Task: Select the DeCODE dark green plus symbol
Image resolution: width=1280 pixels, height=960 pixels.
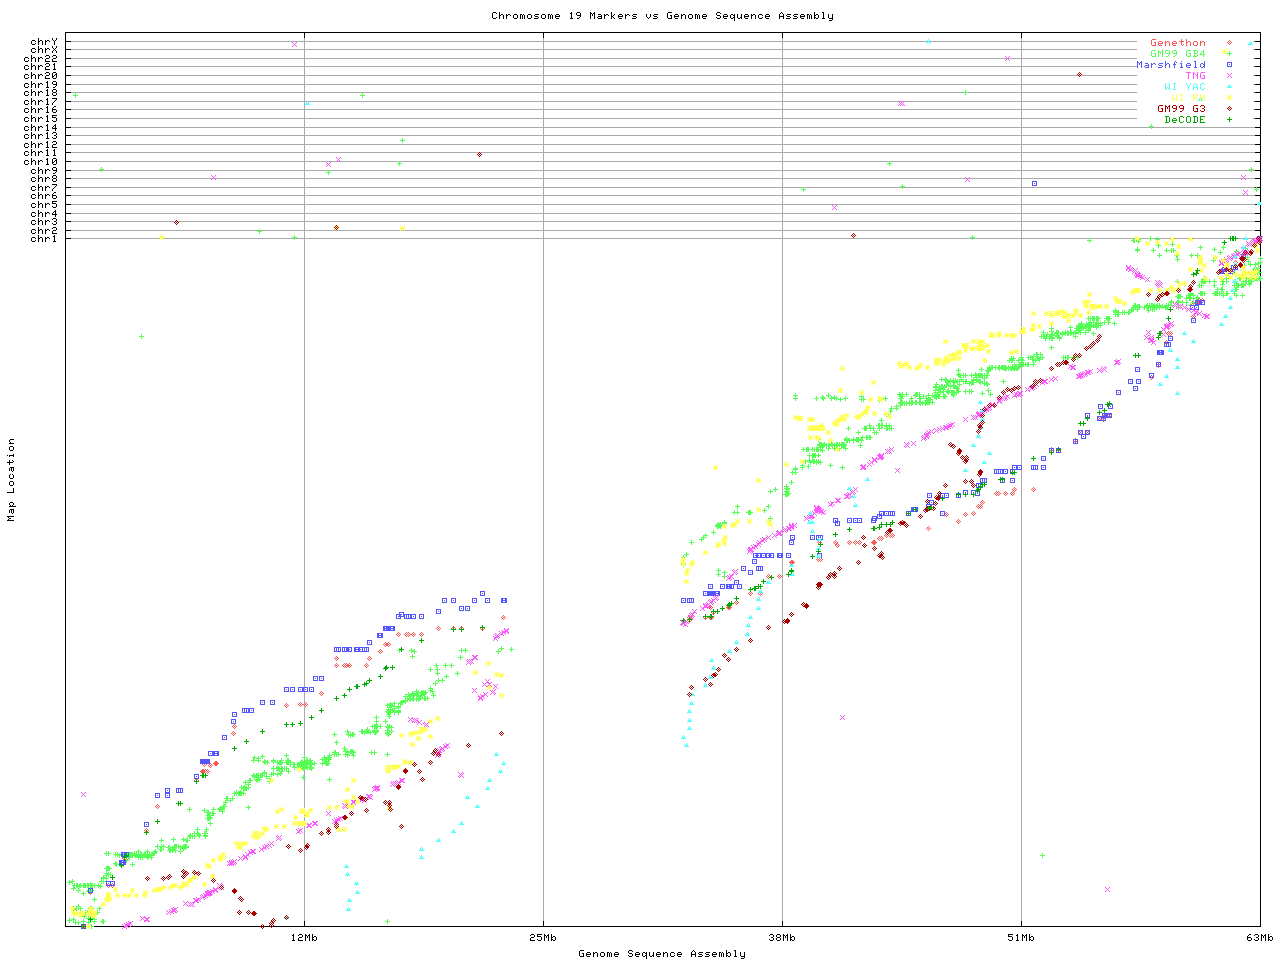Action: click(x=1229, y=120)
